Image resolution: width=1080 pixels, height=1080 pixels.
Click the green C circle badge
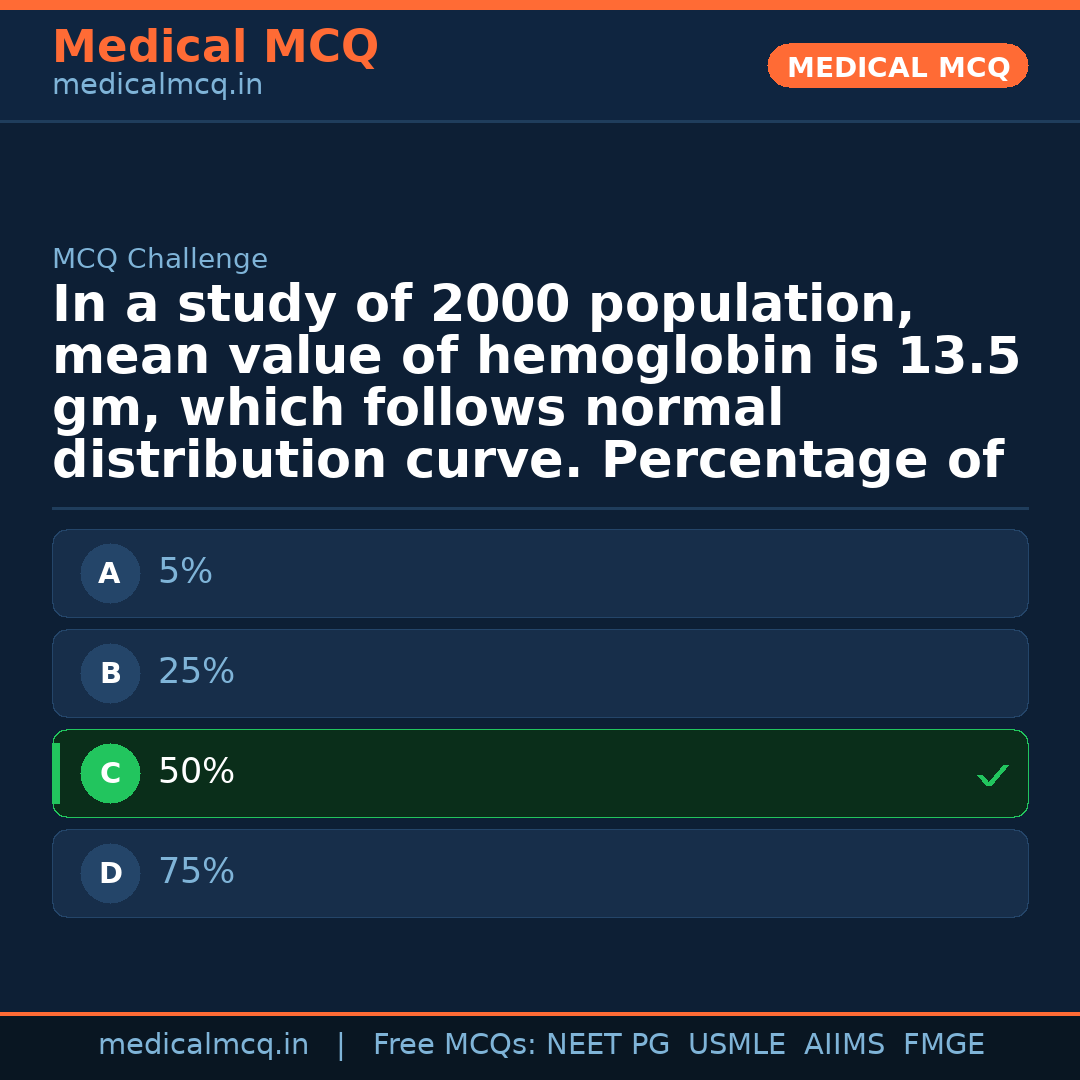110,773
